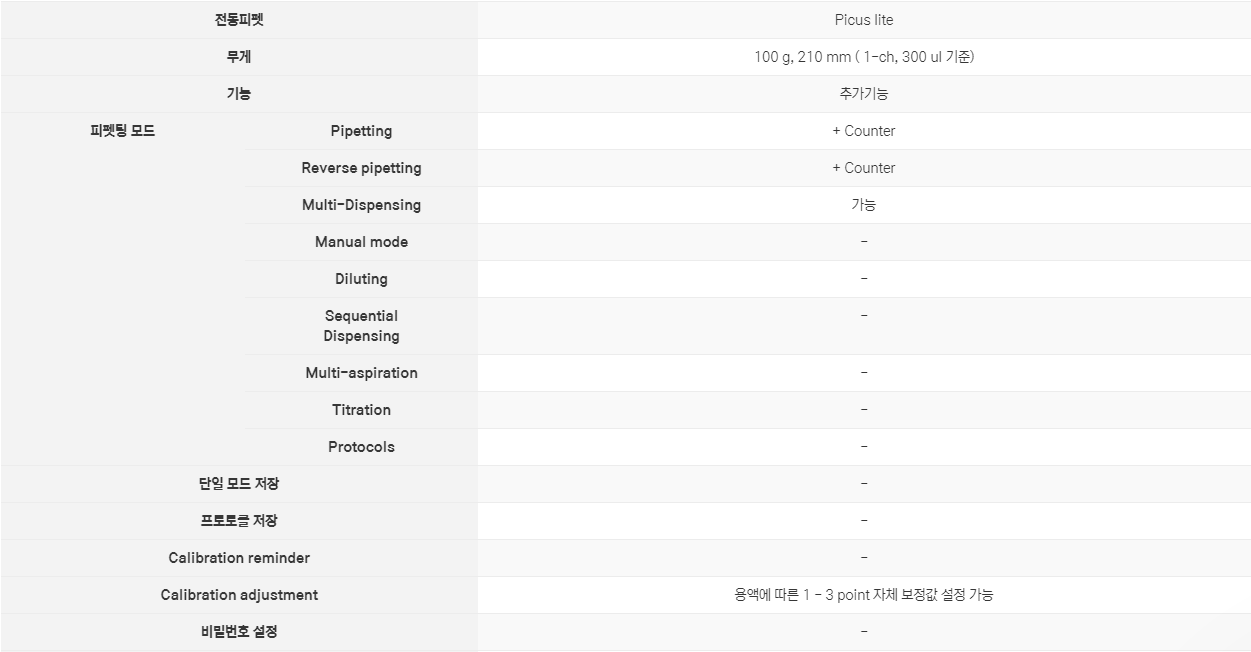1251x652 pixels.
Task: Select the Diluting row label
Action: click(x=361, y=279)
